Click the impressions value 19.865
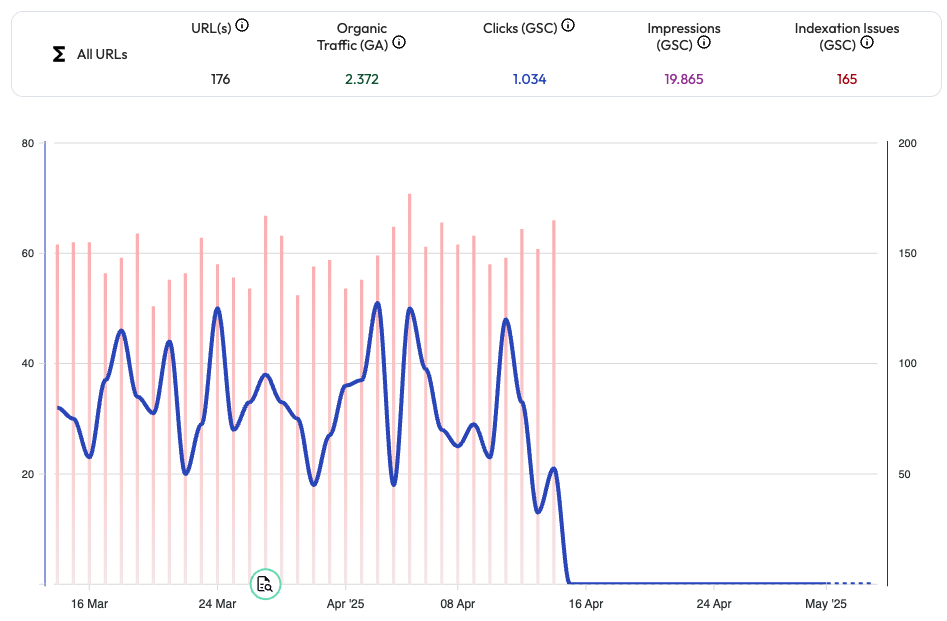The height and width of the screenshot is (621, 947). pyautogui.click(x=684, y=79)
